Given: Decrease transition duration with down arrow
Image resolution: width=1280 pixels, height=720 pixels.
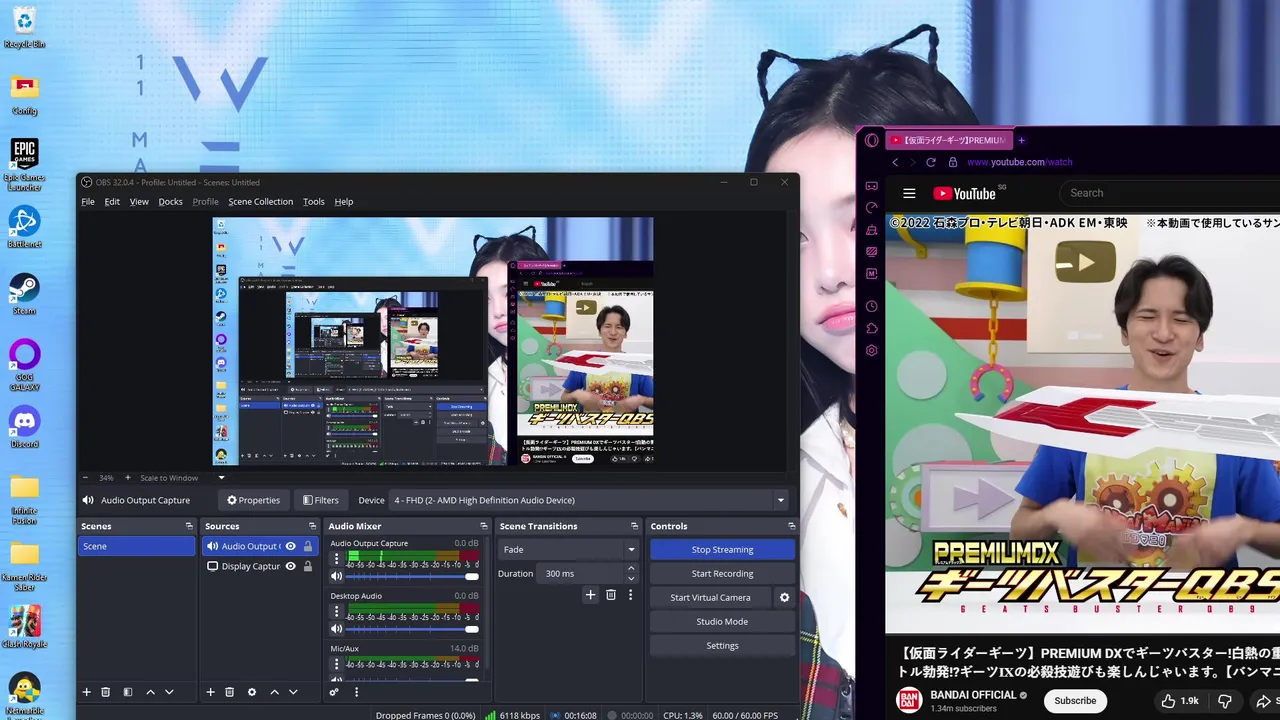Looking at the screenshot, I should point(631,578).
